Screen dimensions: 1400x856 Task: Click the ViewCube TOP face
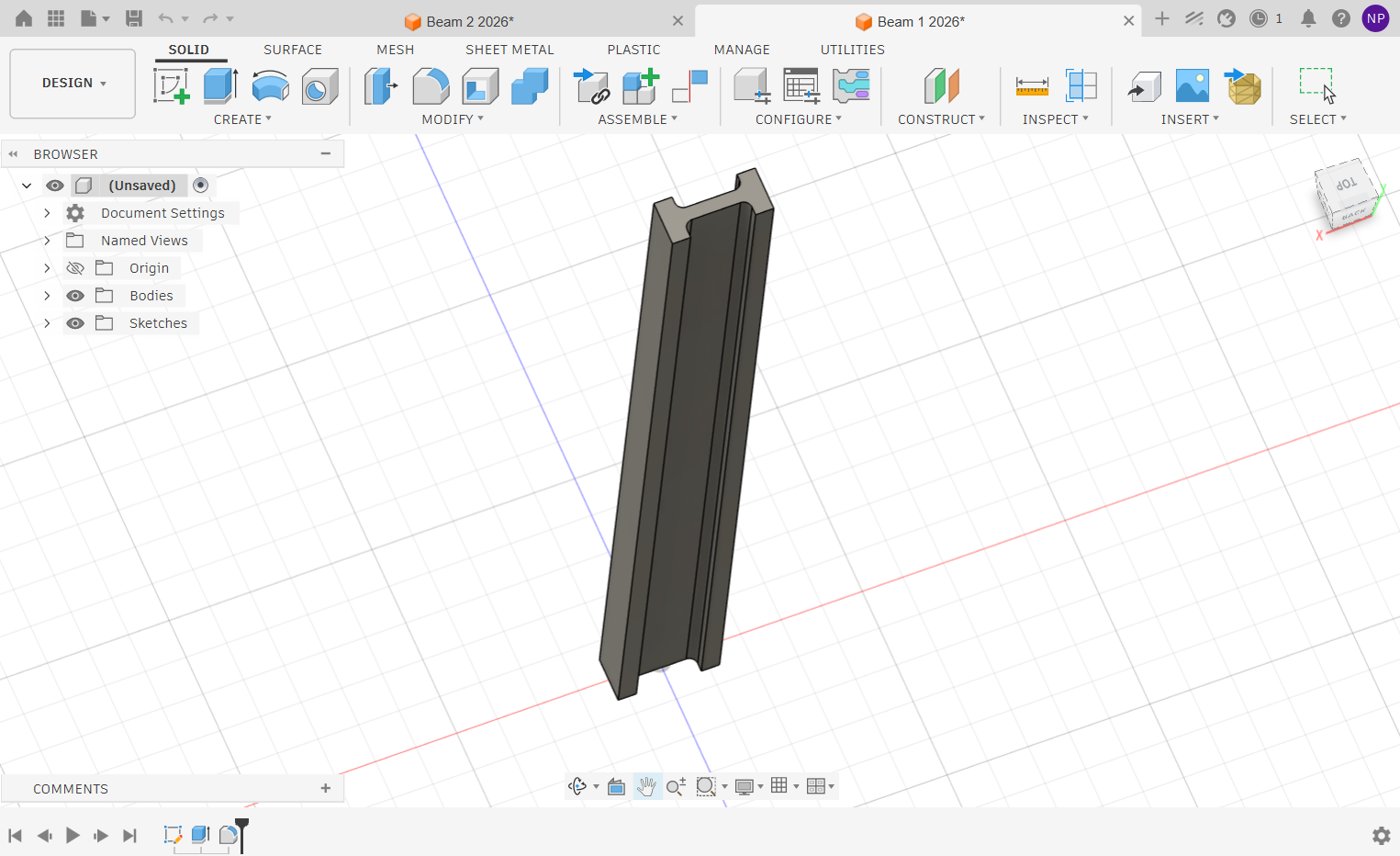(x=1347, y=184)
